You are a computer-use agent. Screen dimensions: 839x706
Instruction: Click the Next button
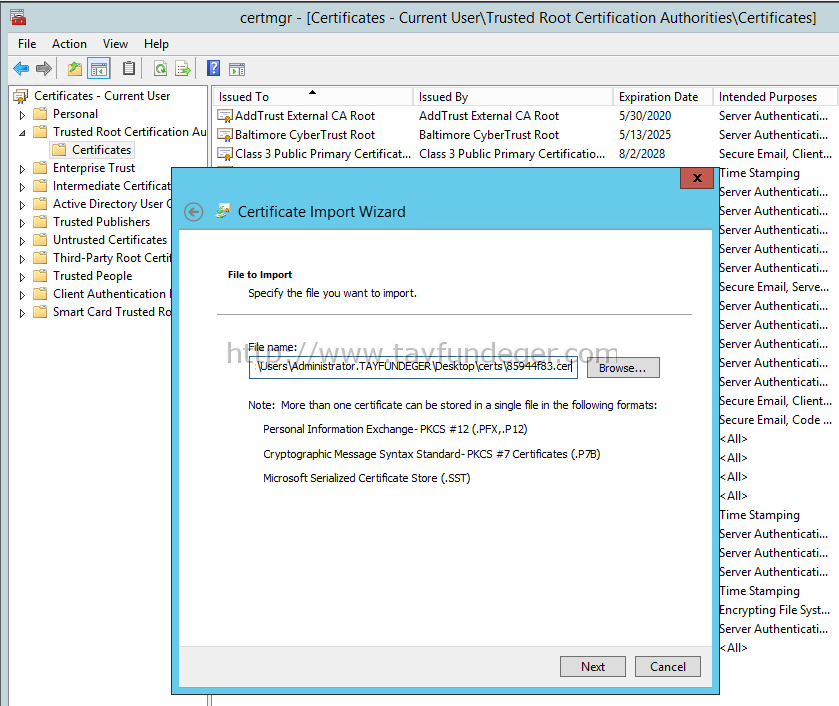click(x=592, y=666)
